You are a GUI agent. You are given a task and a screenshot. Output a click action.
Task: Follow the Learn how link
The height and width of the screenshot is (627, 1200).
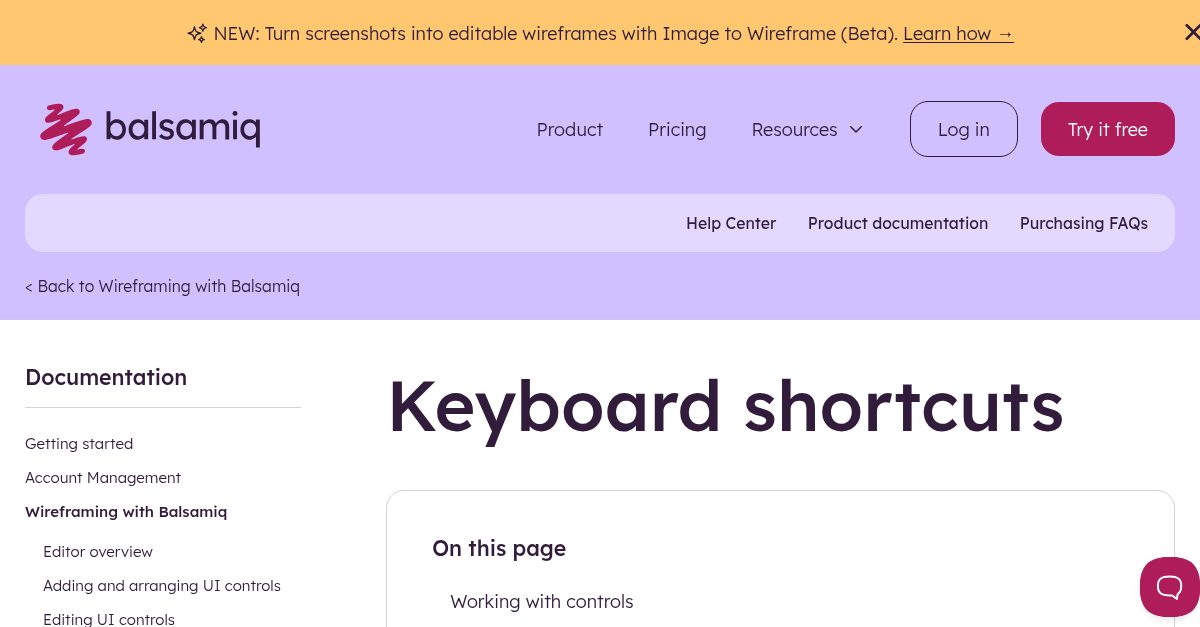pyautogui.click(x=958, y=33)
